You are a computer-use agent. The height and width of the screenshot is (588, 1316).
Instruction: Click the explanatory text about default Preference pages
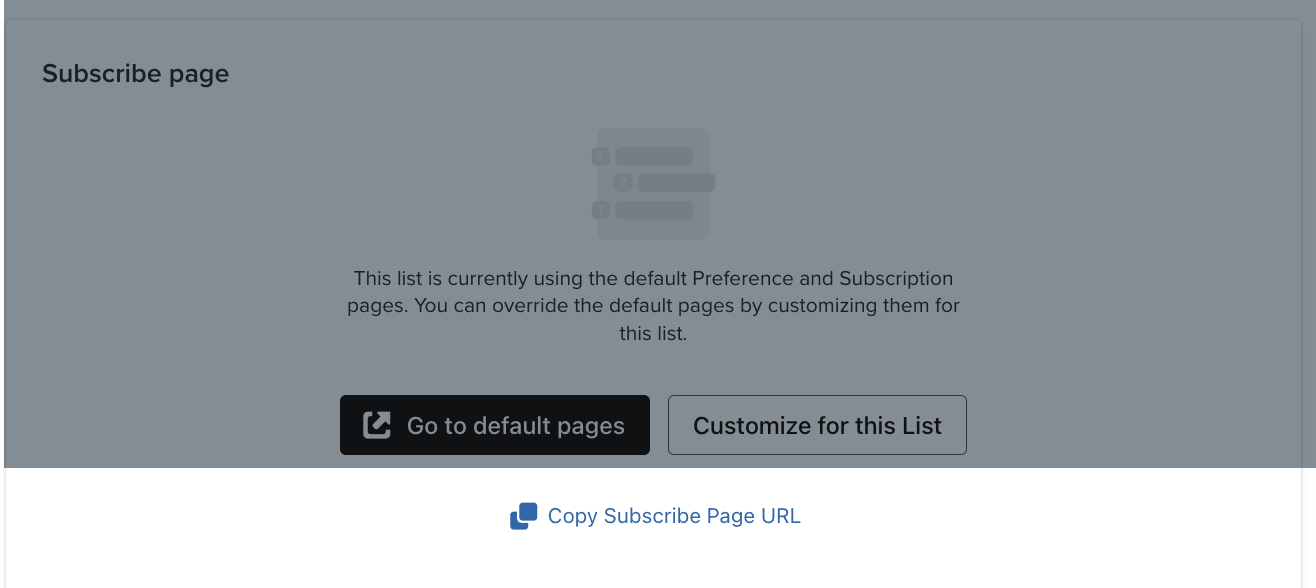point(653,305)
